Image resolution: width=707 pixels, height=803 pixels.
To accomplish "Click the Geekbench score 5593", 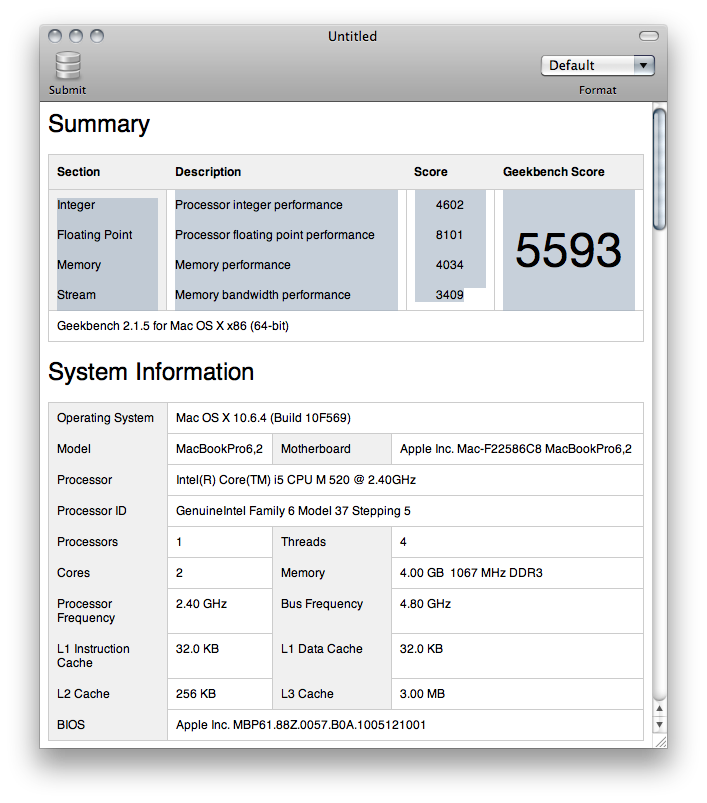I will pos(568,250).
